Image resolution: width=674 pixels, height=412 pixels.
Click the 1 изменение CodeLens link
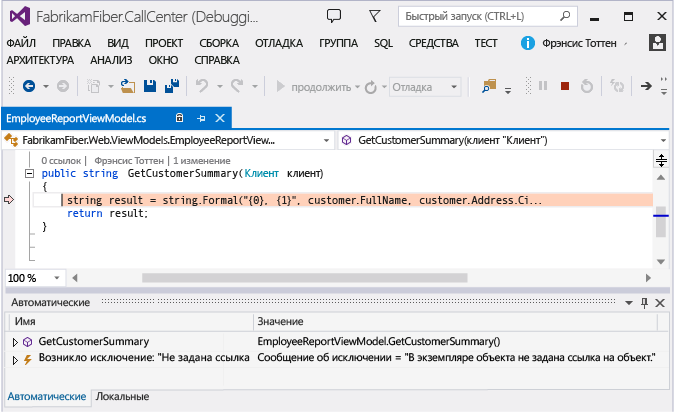(202, 161)
